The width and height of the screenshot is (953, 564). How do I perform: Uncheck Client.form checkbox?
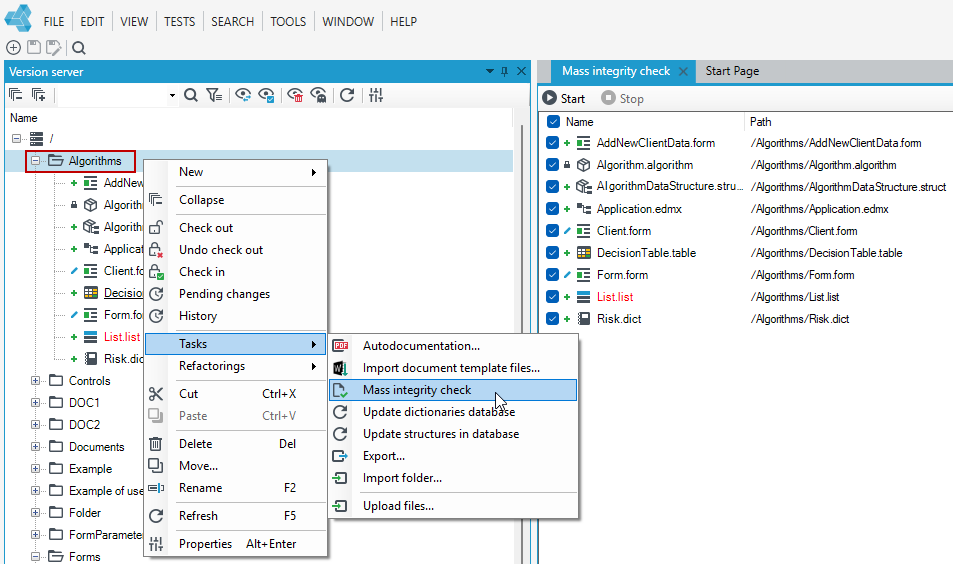pyautogui.click(x=552, y=231)
